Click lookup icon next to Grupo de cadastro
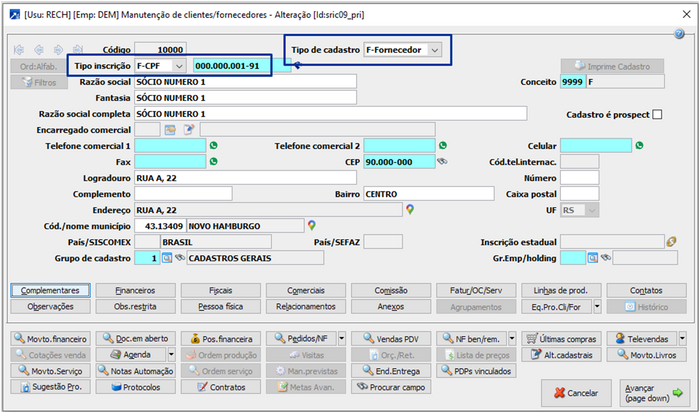 (167, 258)
